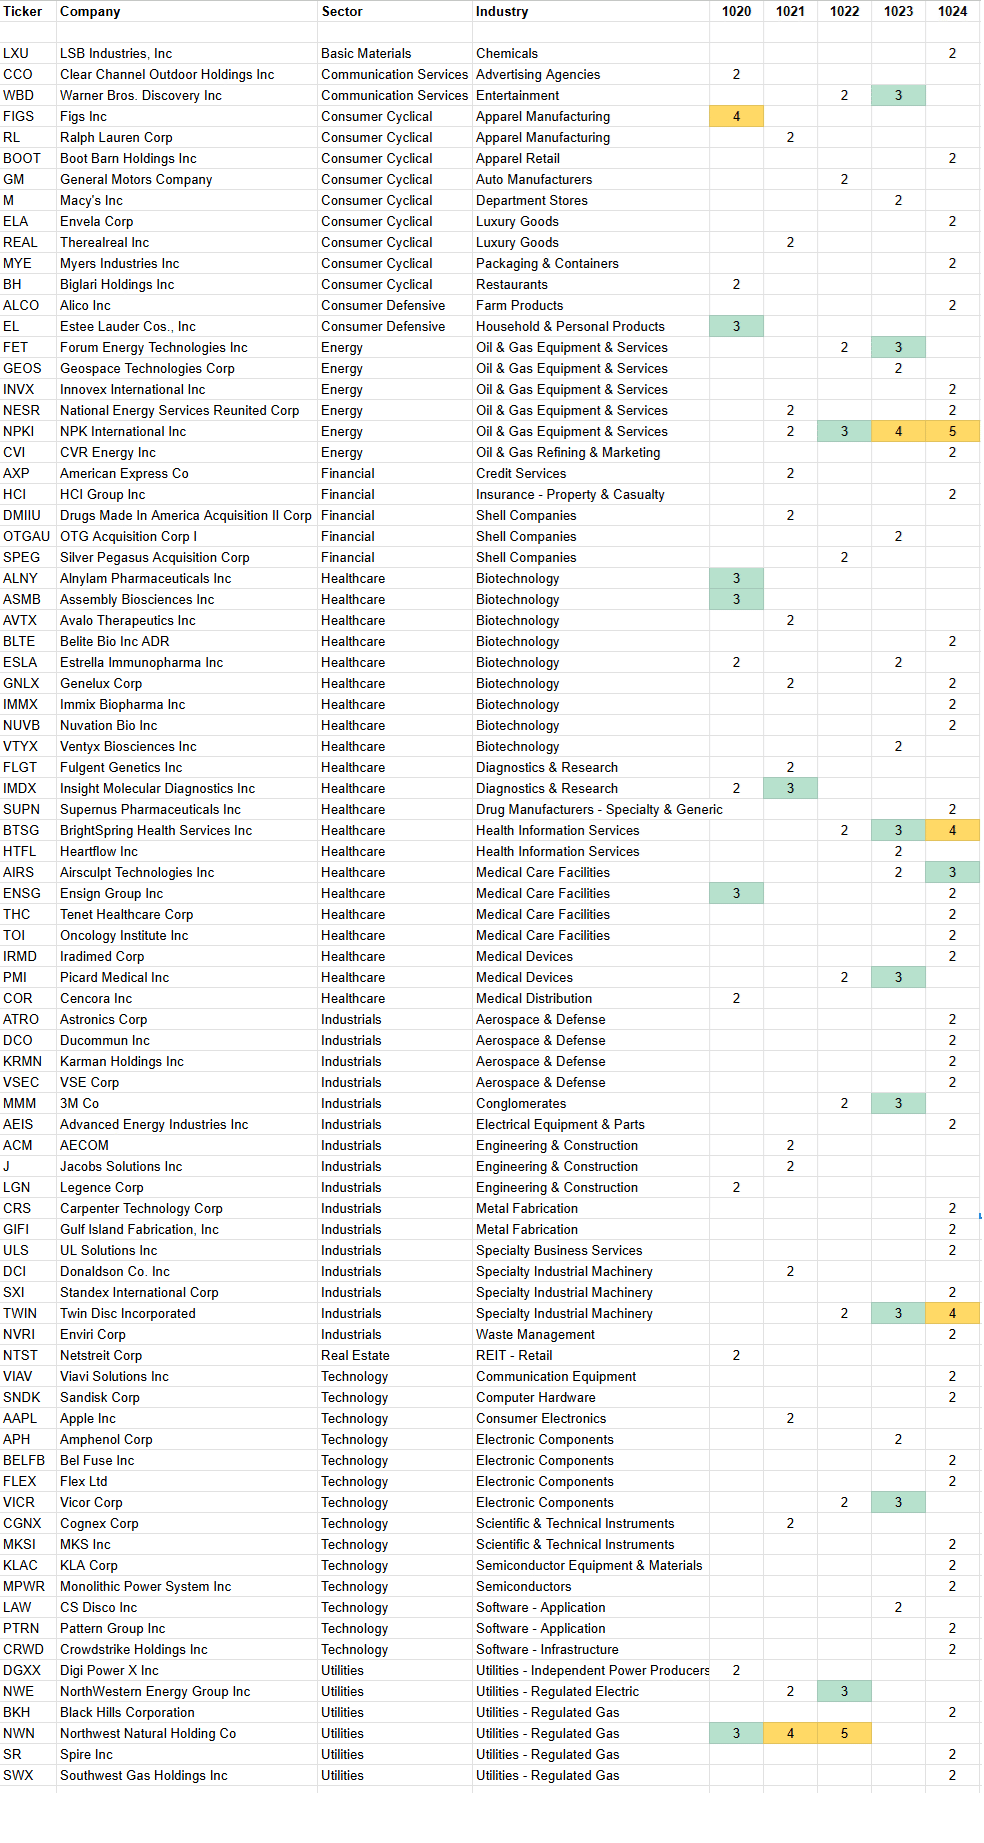Select the yellow 5 cell in the NWN row

[844, 1733]
